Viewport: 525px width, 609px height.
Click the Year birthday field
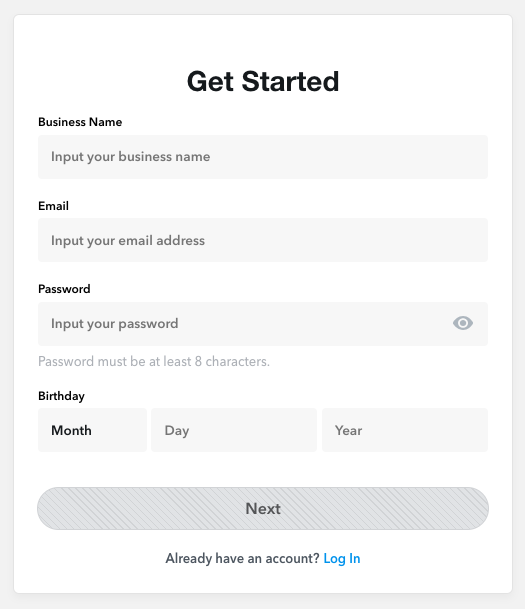pyautogui.click(x=405, y=430)
